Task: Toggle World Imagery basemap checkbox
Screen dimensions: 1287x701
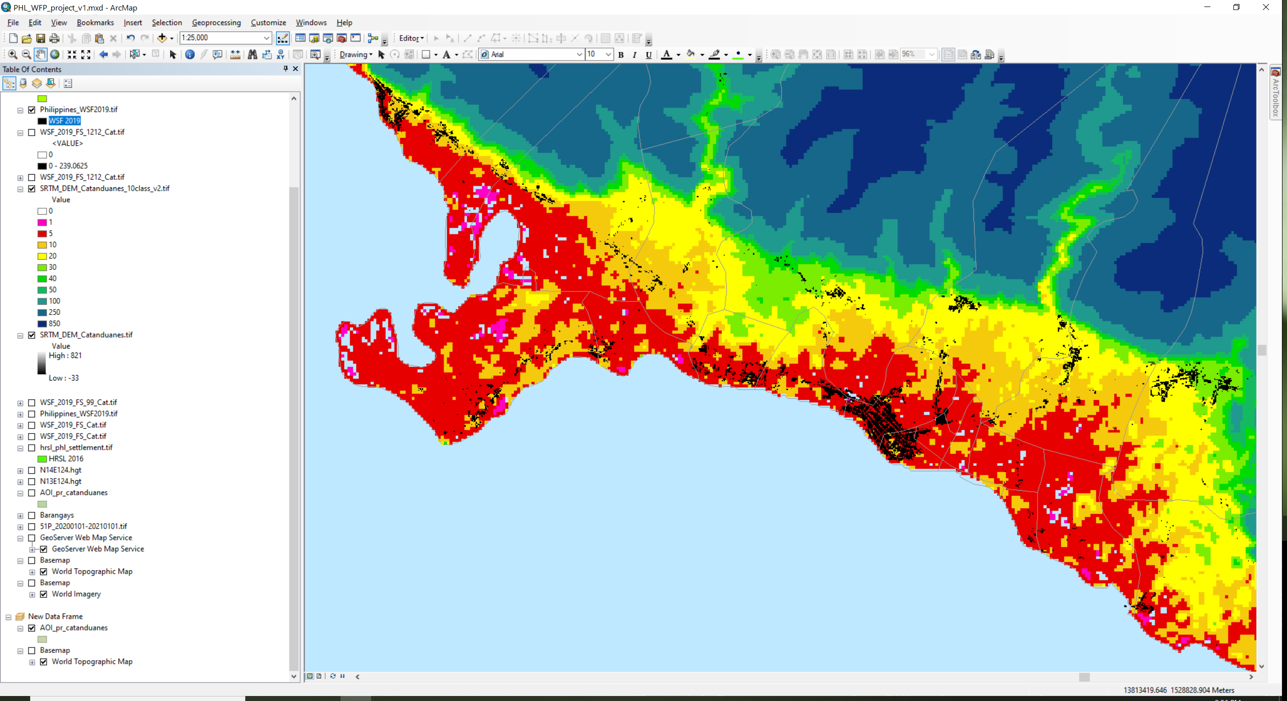Action: coord(43,594)
